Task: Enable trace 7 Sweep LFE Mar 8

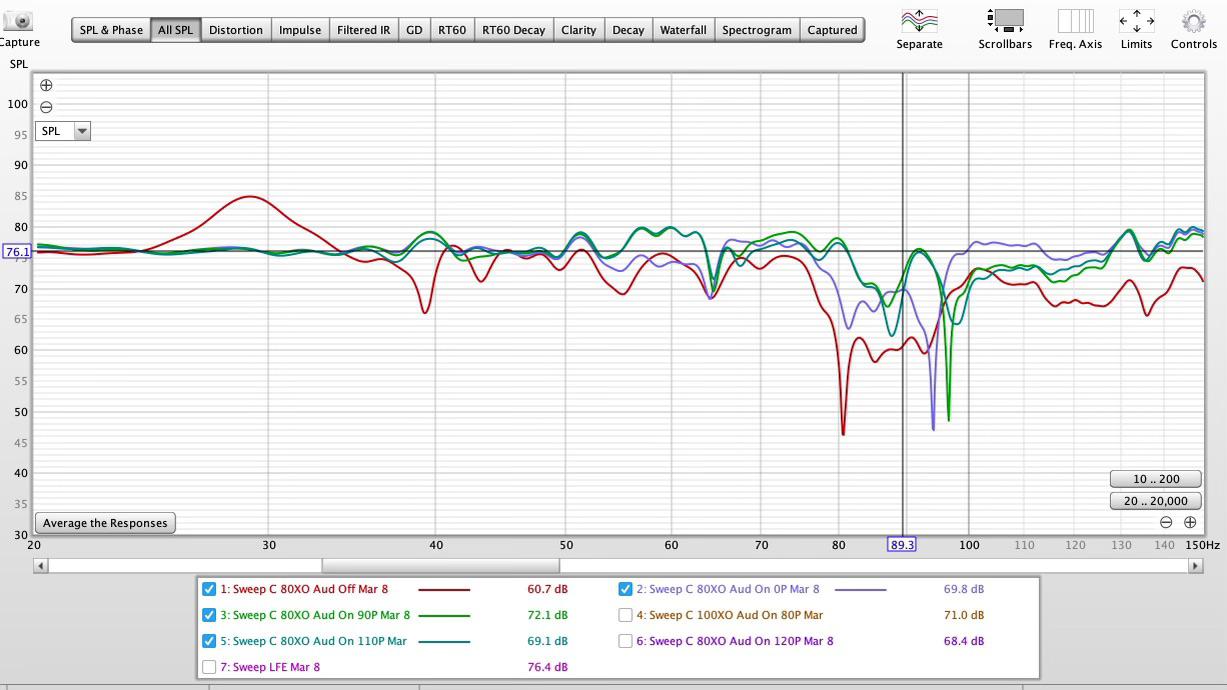Action: (x=209, y=667)
